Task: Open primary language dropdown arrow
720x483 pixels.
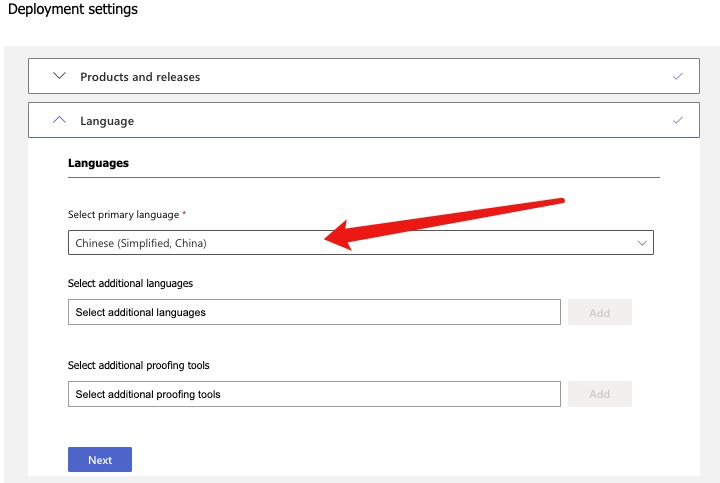Action: pyautogui.click(x=642, y=243)
